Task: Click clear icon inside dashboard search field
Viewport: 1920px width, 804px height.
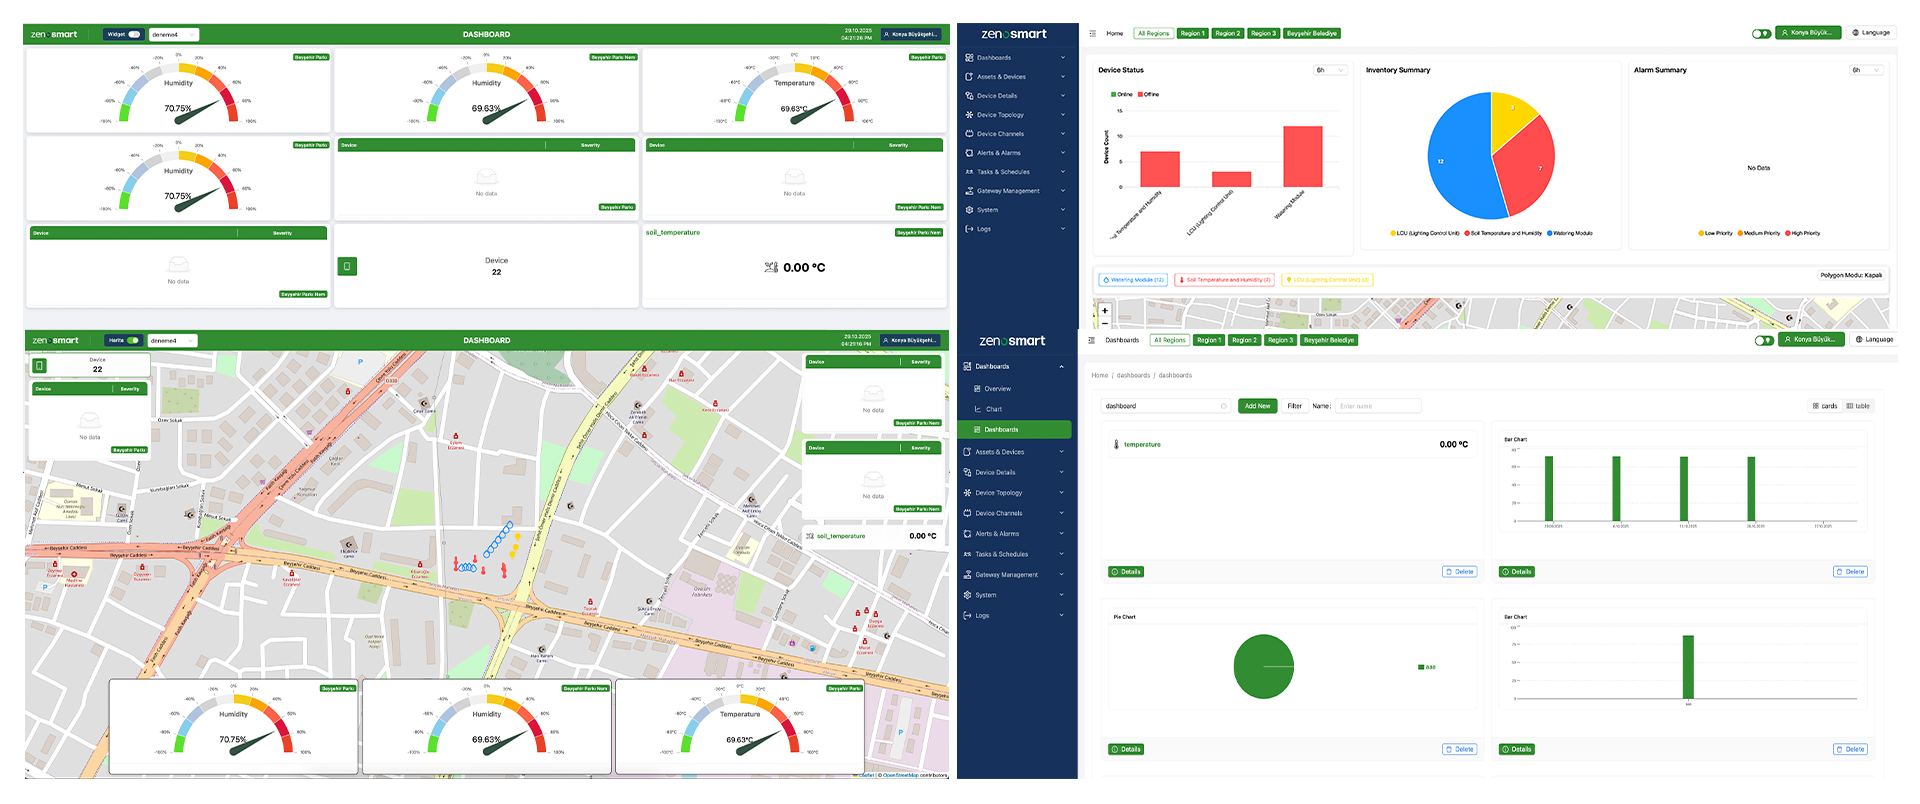Action: [x=1223, y=406]
